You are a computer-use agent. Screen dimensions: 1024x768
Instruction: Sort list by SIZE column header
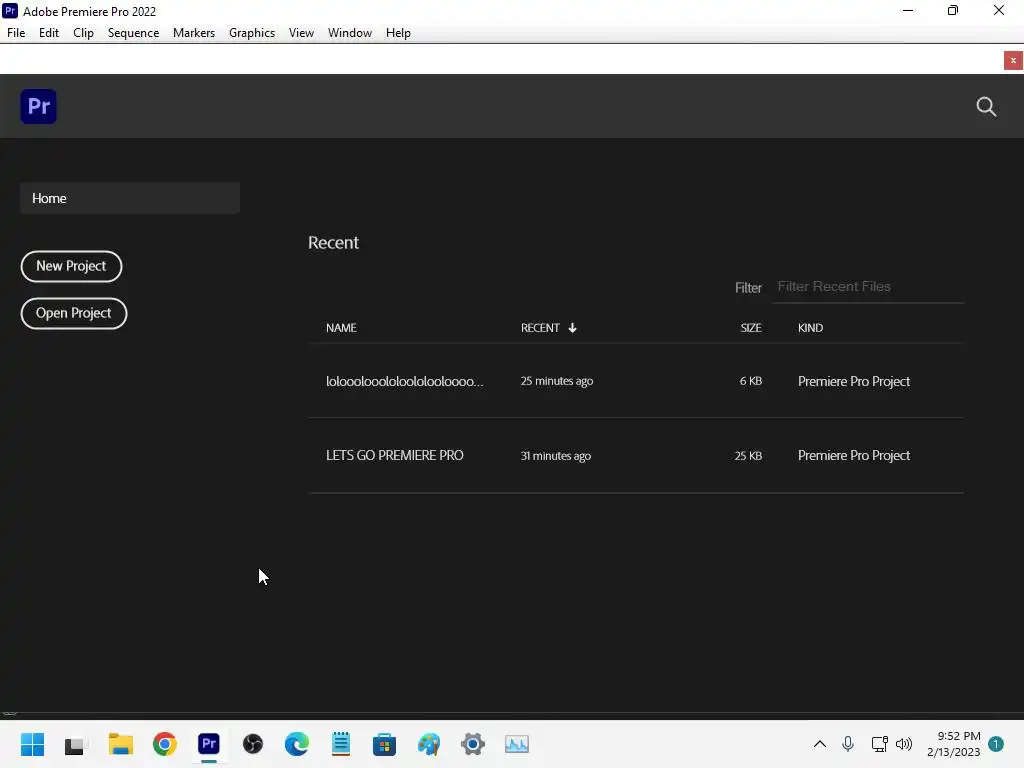751,328
